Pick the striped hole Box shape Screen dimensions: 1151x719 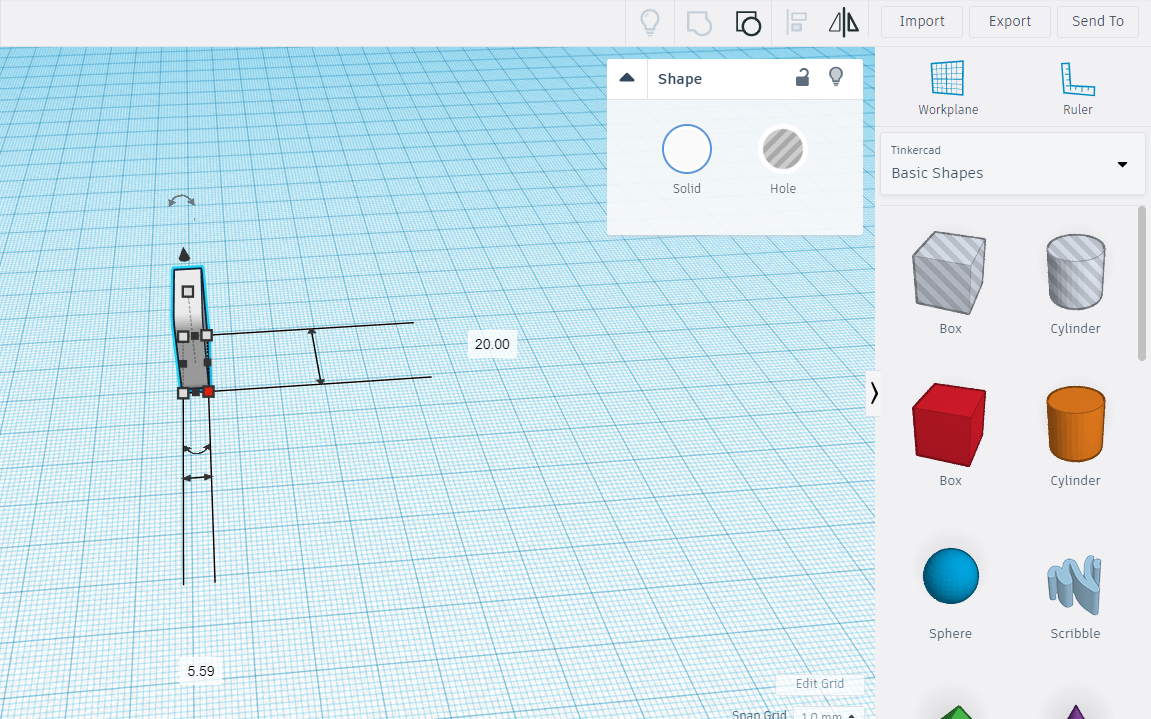(949, 272)
